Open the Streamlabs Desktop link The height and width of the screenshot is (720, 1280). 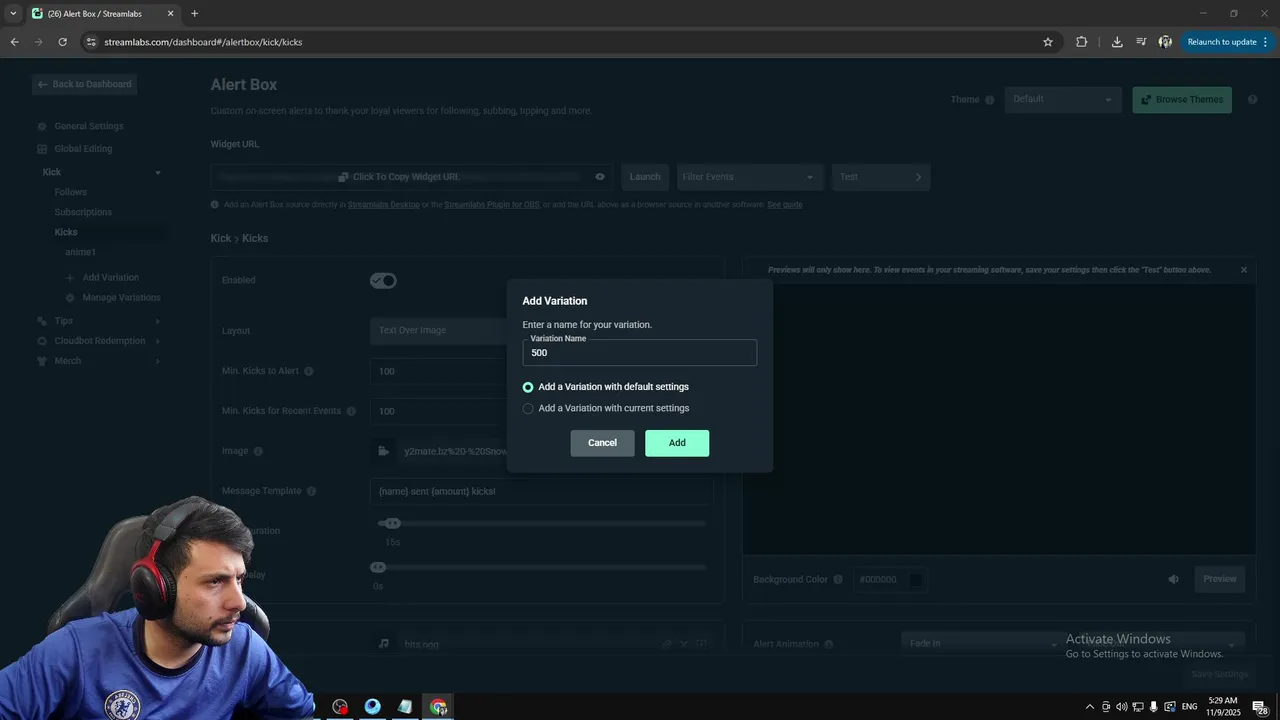click(383, 205)
